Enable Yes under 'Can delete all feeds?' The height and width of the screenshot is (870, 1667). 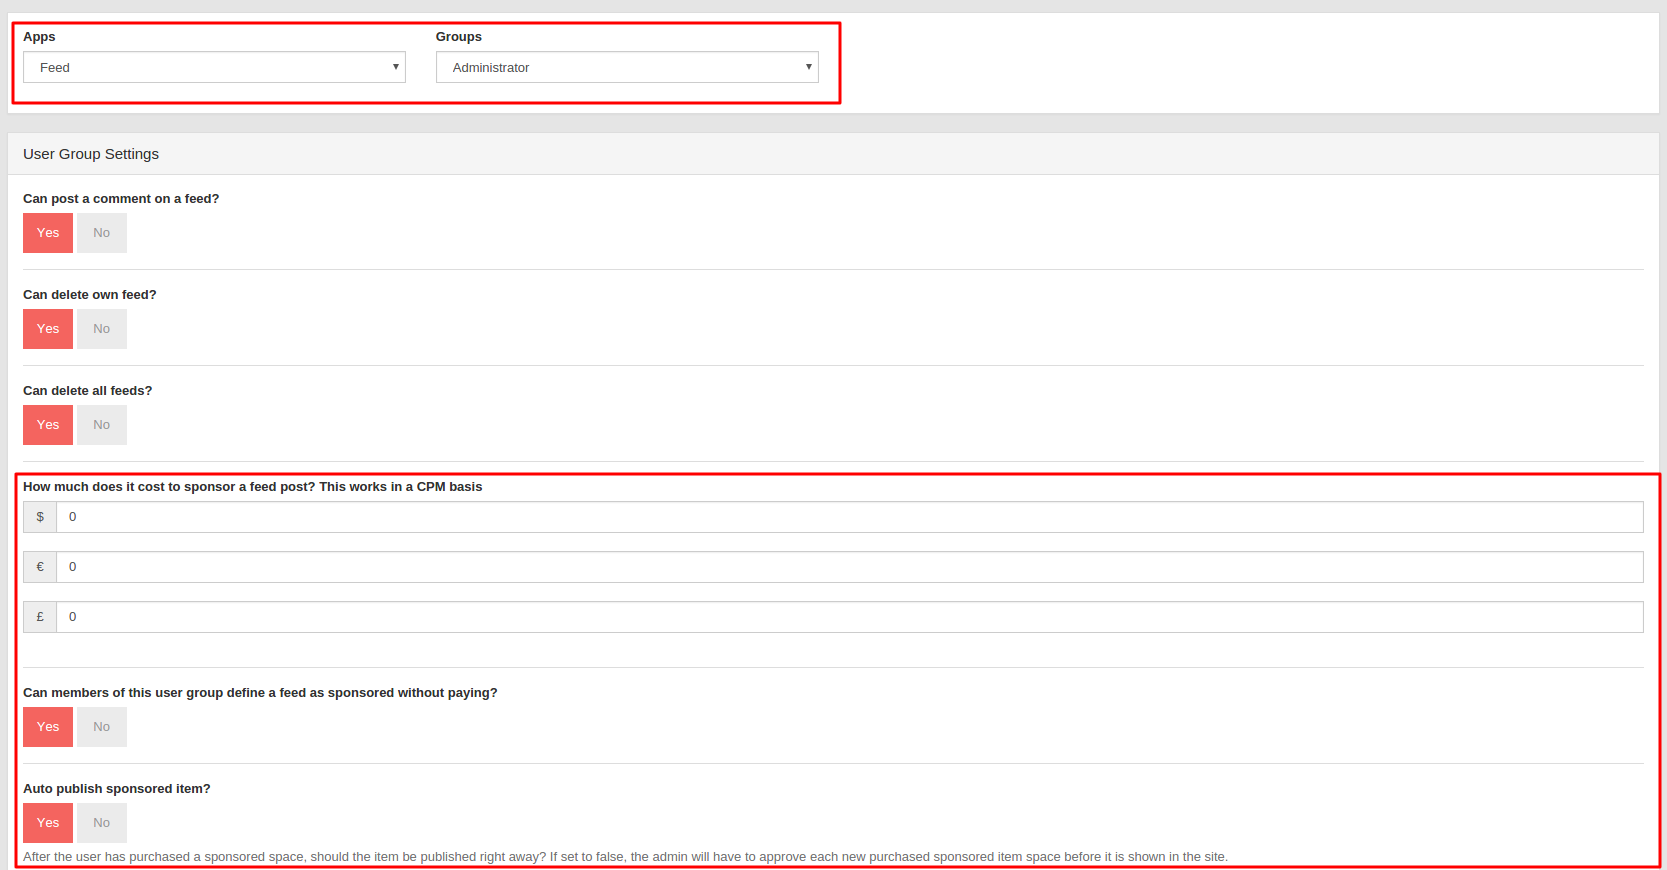(48, 425)
